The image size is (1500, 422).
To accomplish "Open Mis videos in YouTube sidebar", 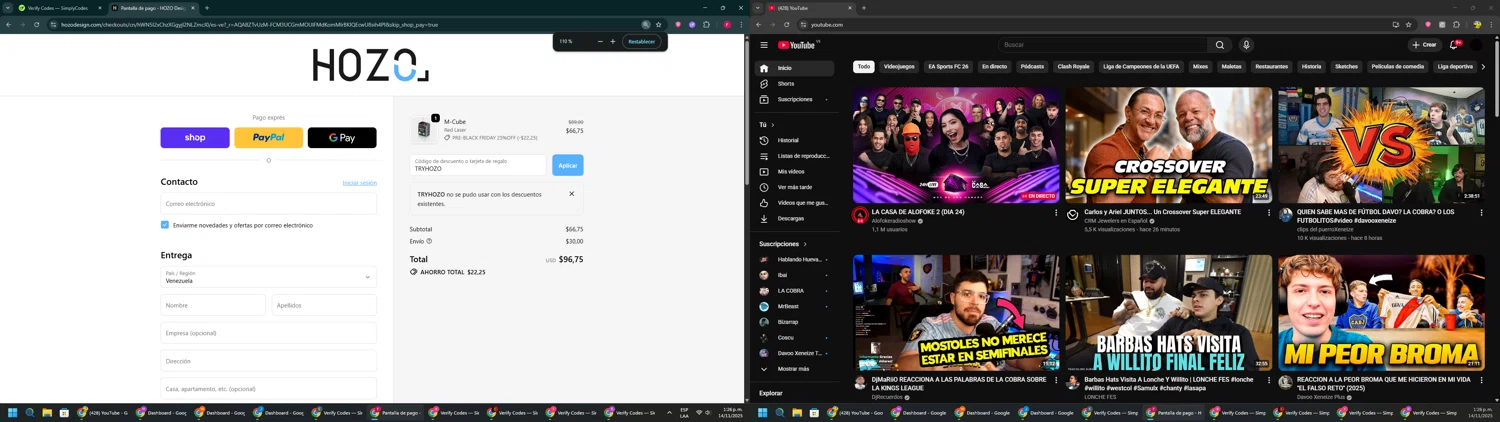I will [x=795, y=171].
